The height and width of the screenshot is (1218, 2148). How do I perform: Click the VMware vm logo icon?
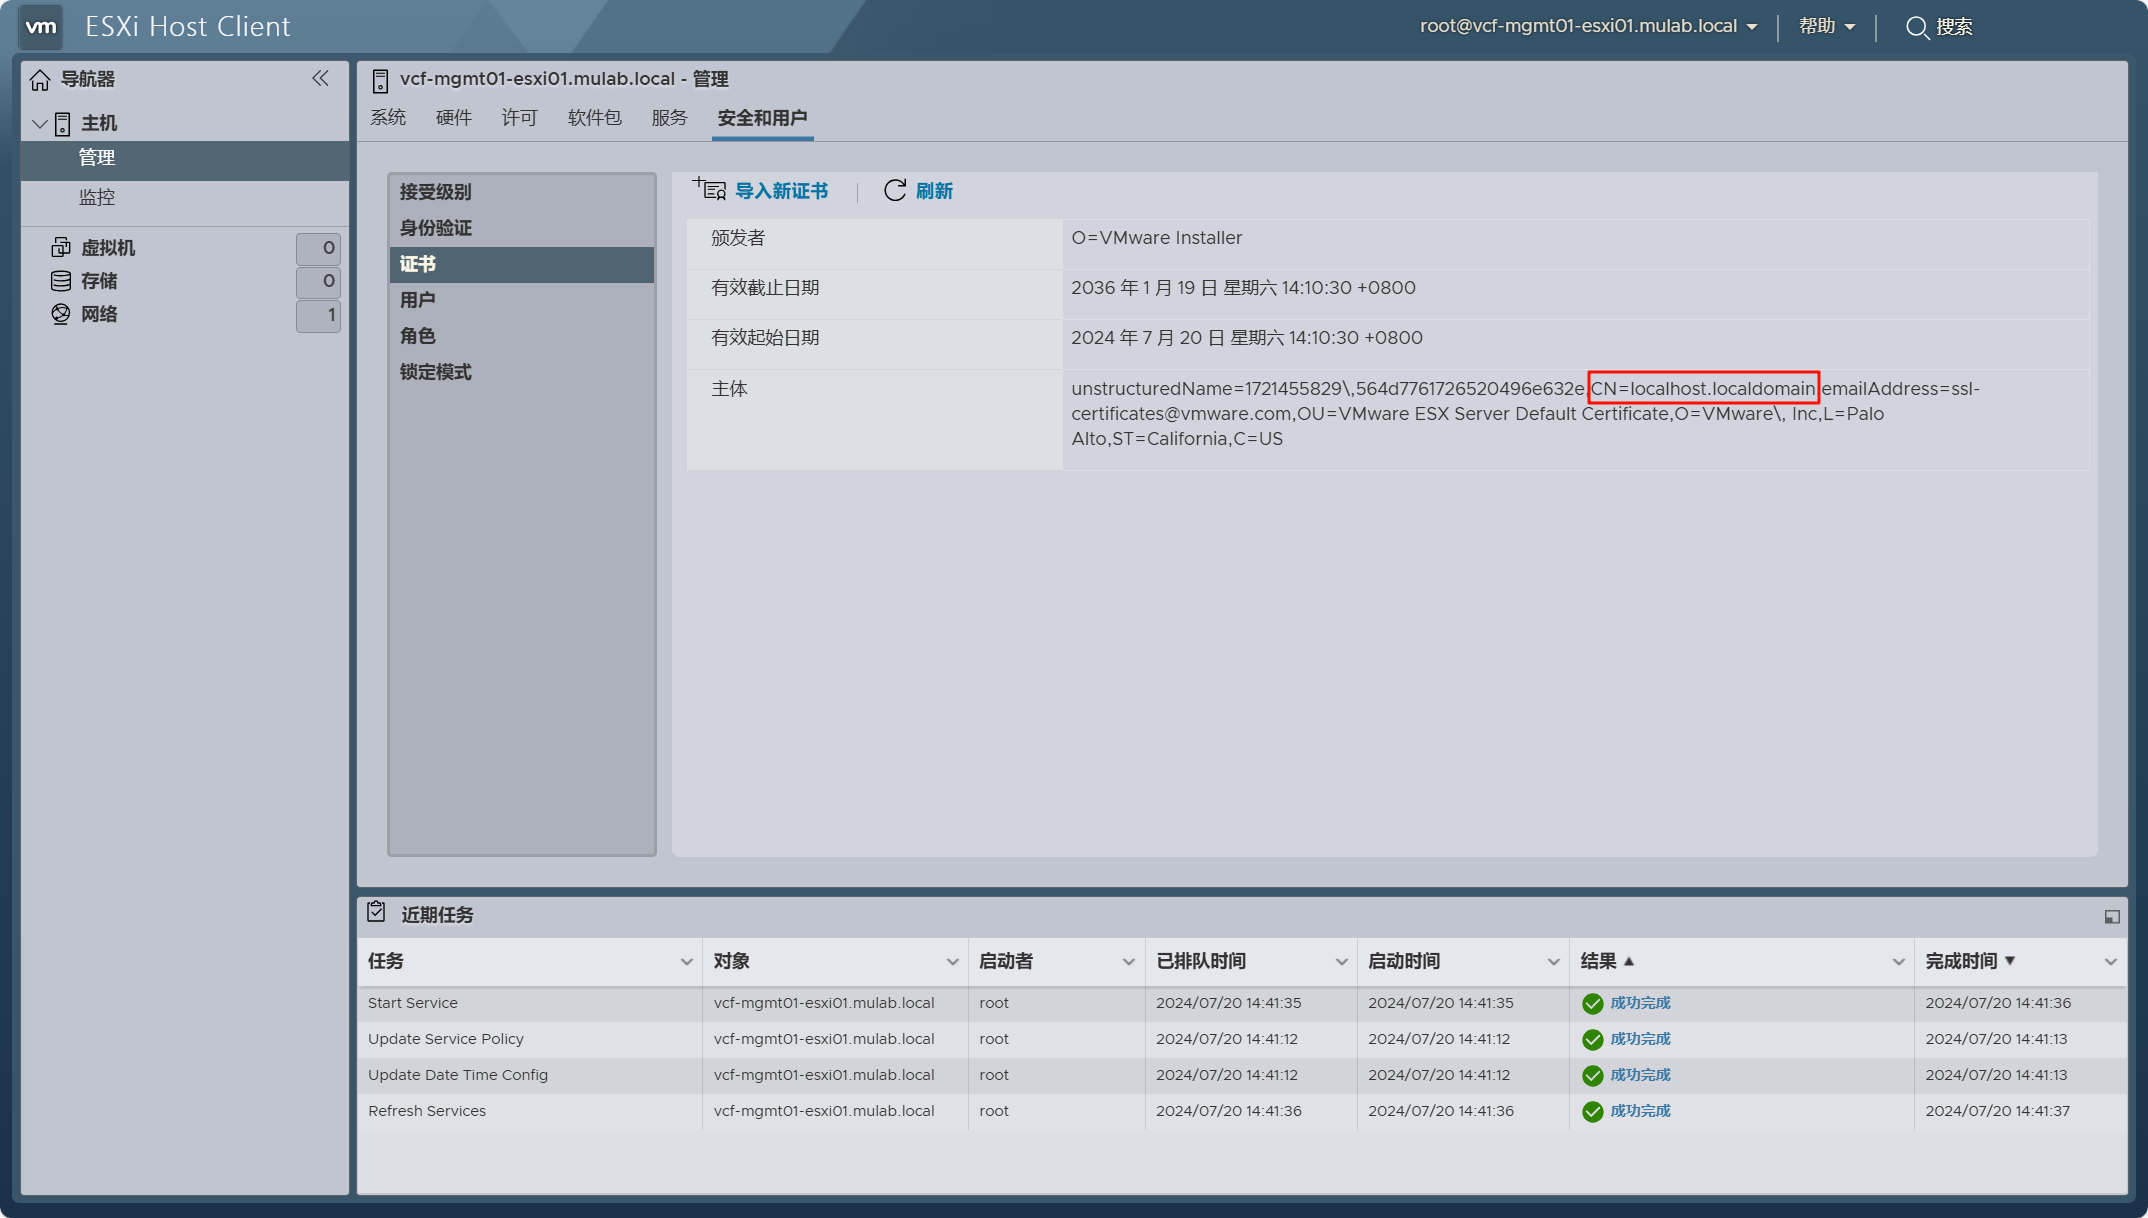[x=41, y=27]
